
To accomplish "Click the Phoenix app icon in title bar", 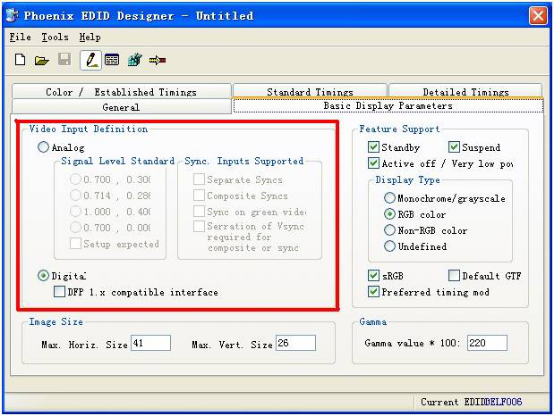I will (x=13, y=16).
